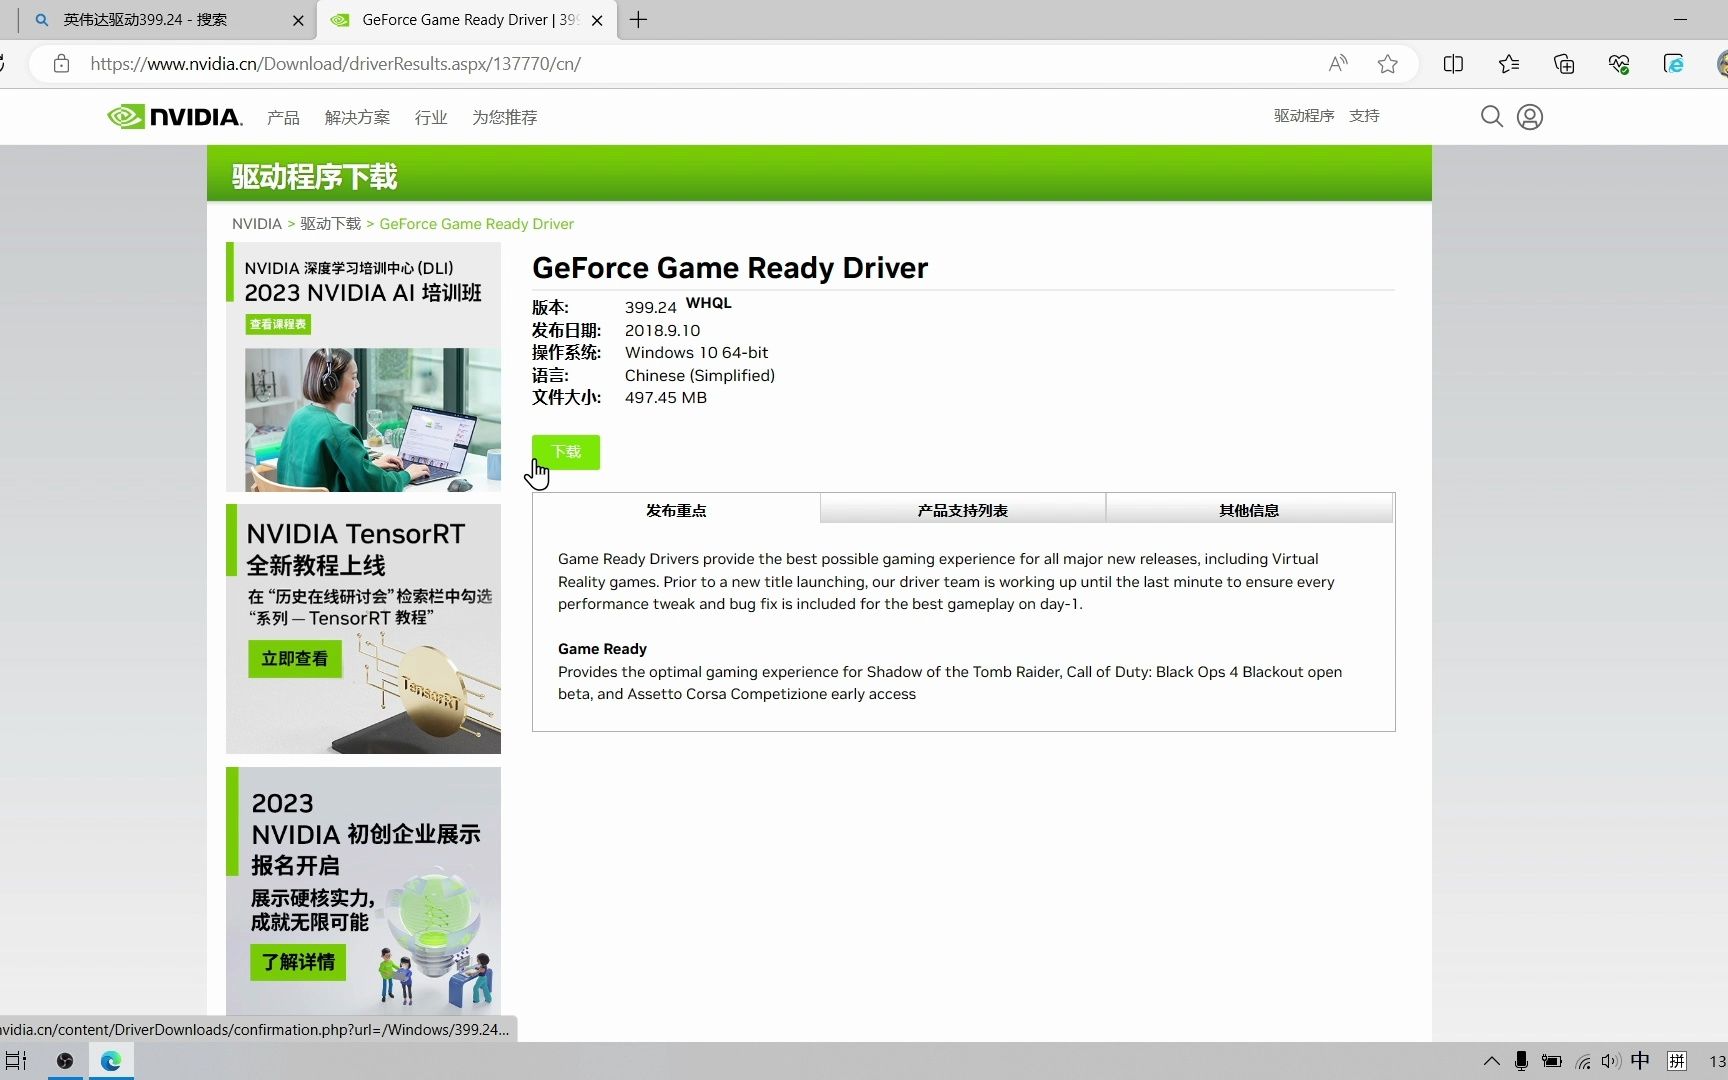Click the green 下载 download button
1728x1080 pixels.
[x=566, y=452]
